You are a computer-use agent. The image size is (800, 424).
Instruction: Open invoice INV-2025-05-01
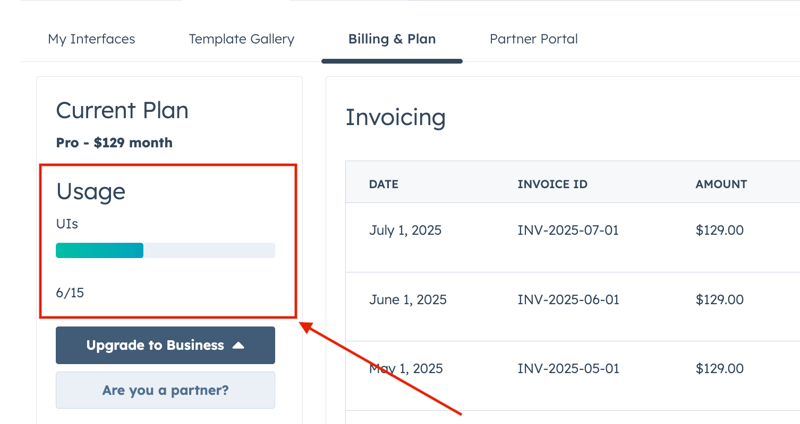[x=568, y=368]
